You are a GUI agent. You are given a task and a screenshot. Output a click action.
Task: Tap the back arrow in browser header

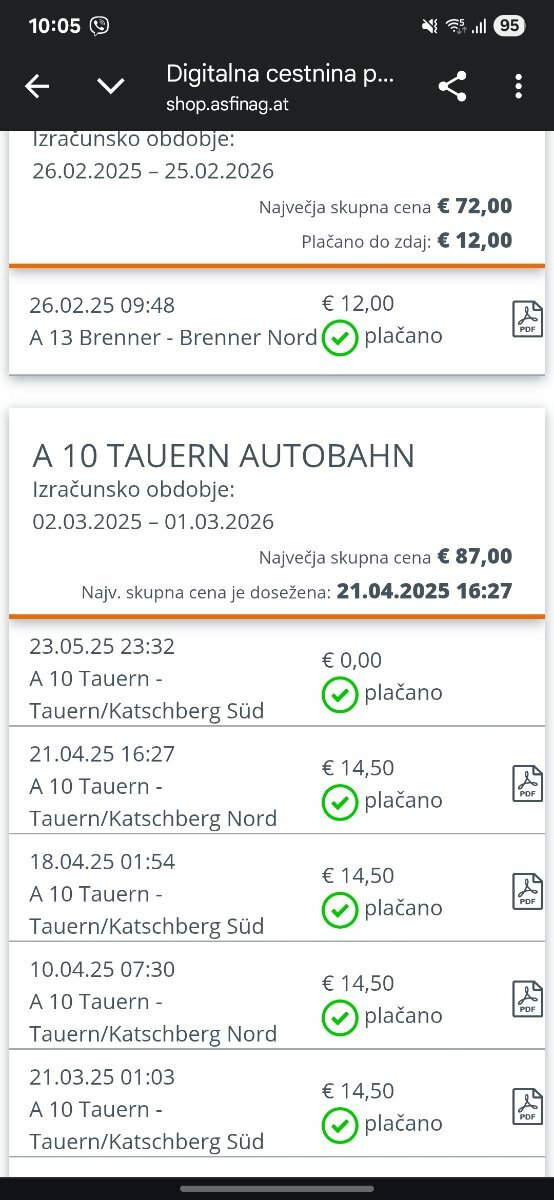(x=37, y=87)
